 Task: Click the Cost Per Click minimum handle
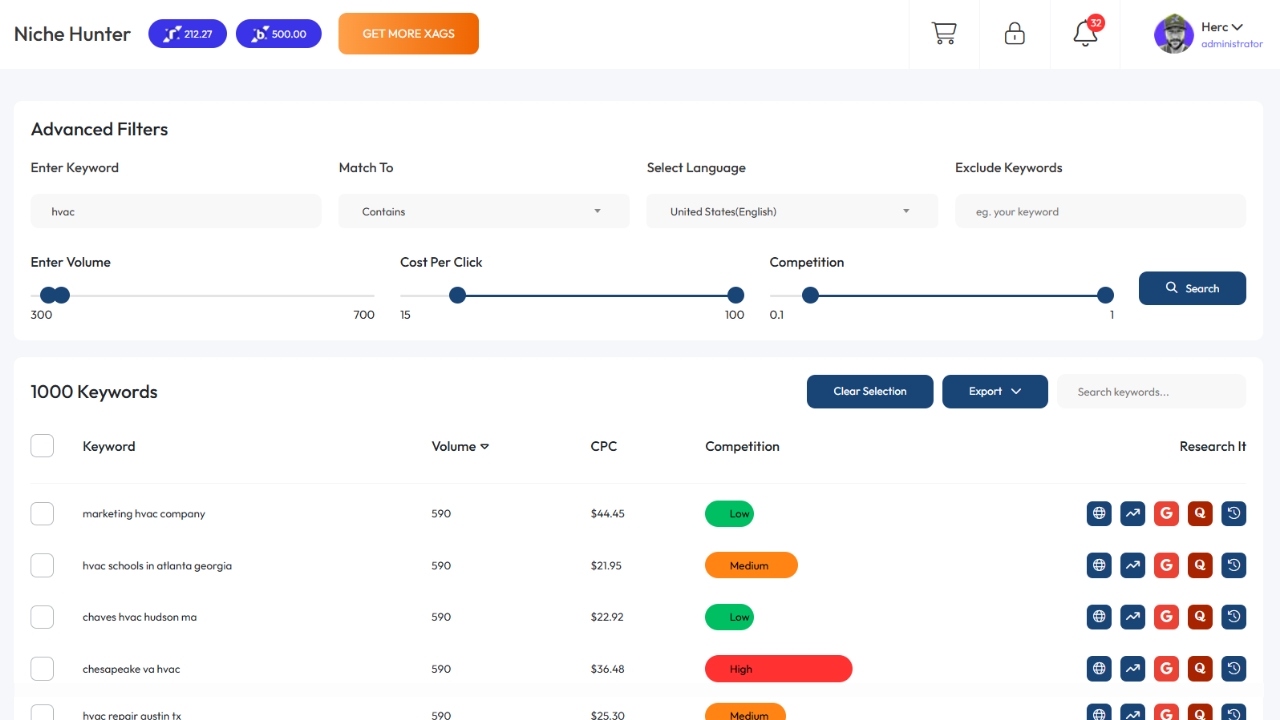click(457, 295)
